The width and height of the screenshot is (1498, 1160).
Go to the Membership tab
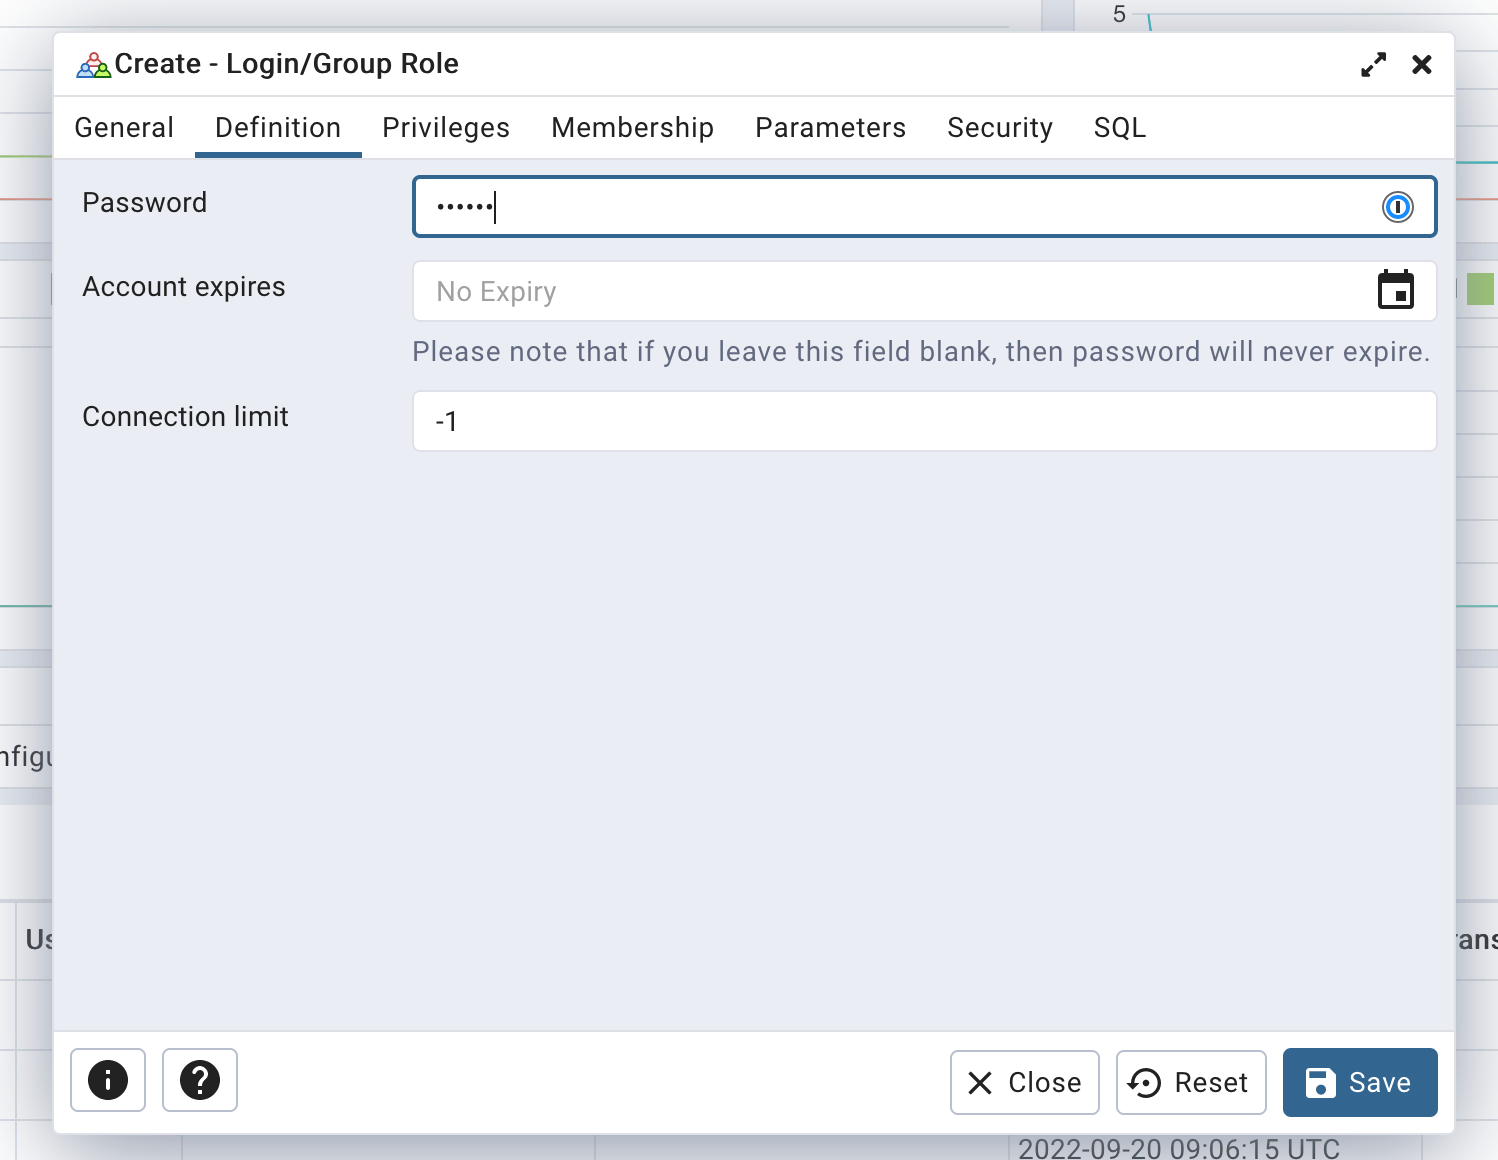pos(632,128)
